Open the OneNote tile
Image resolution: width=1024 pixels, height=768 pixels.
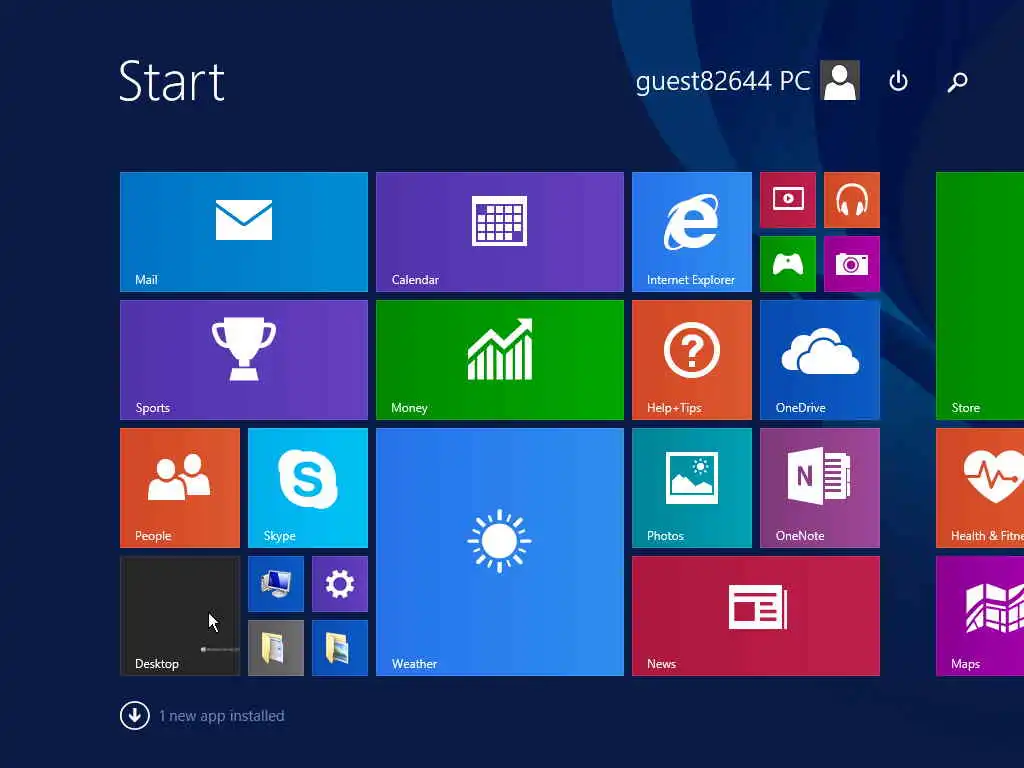tap(820, 488)
